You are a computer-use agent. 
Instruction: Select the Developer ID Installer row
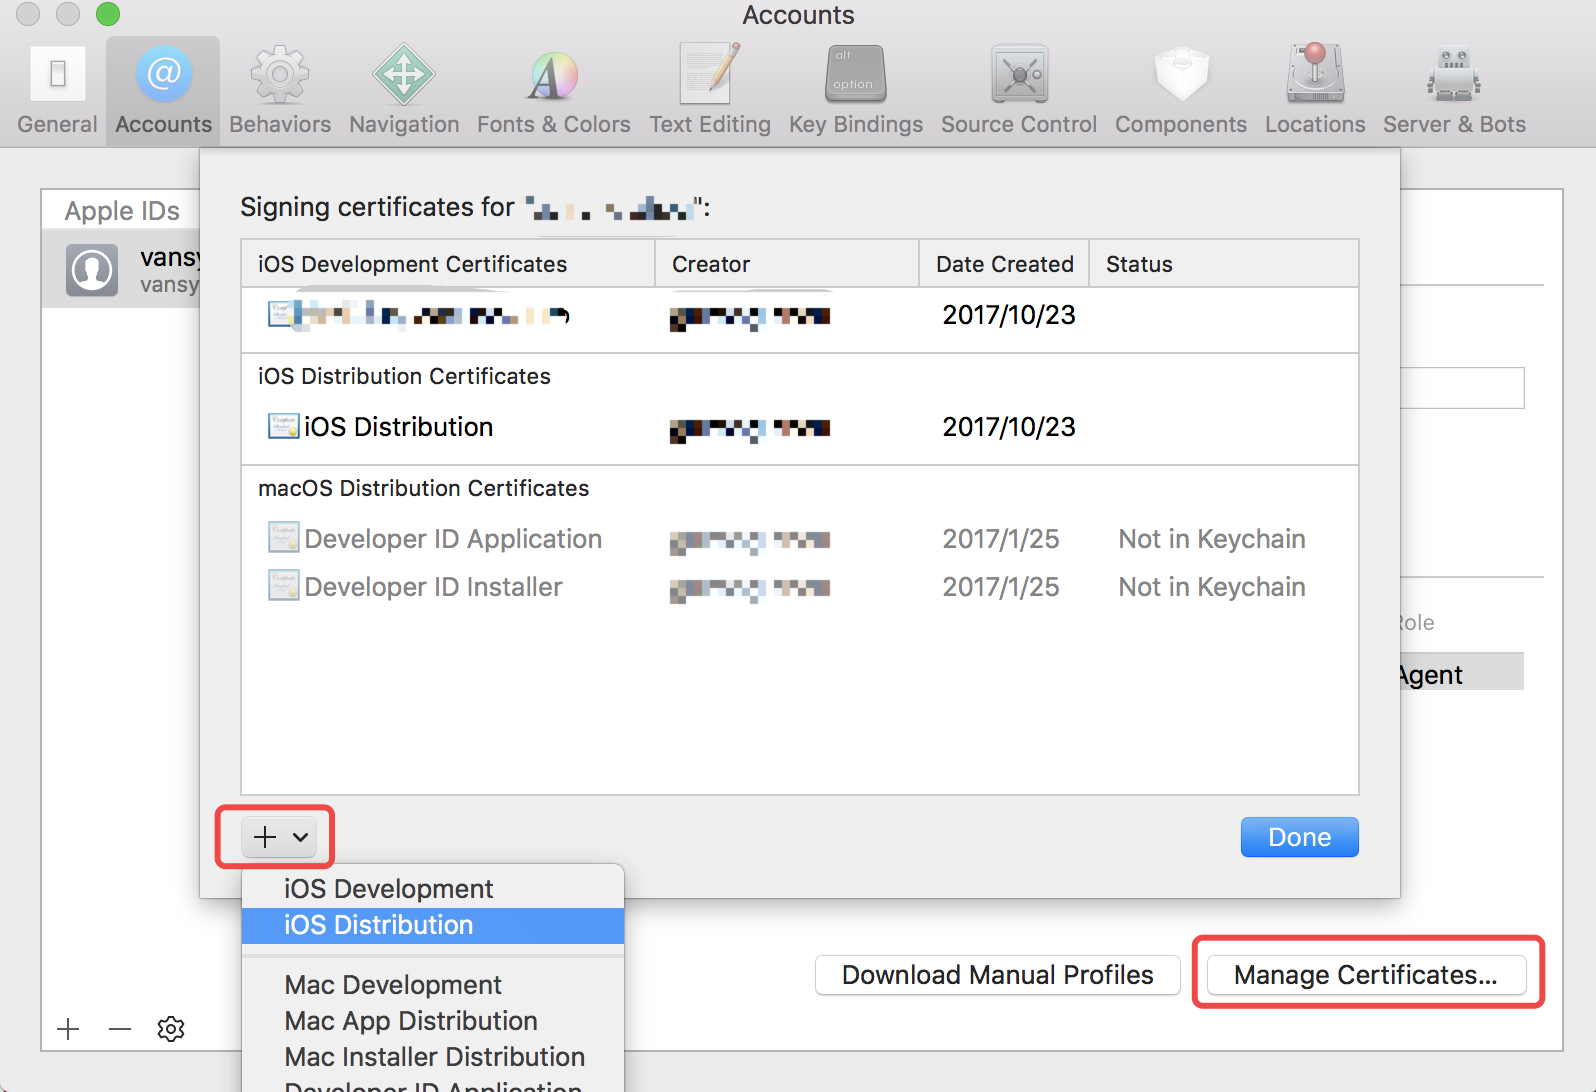800,587
